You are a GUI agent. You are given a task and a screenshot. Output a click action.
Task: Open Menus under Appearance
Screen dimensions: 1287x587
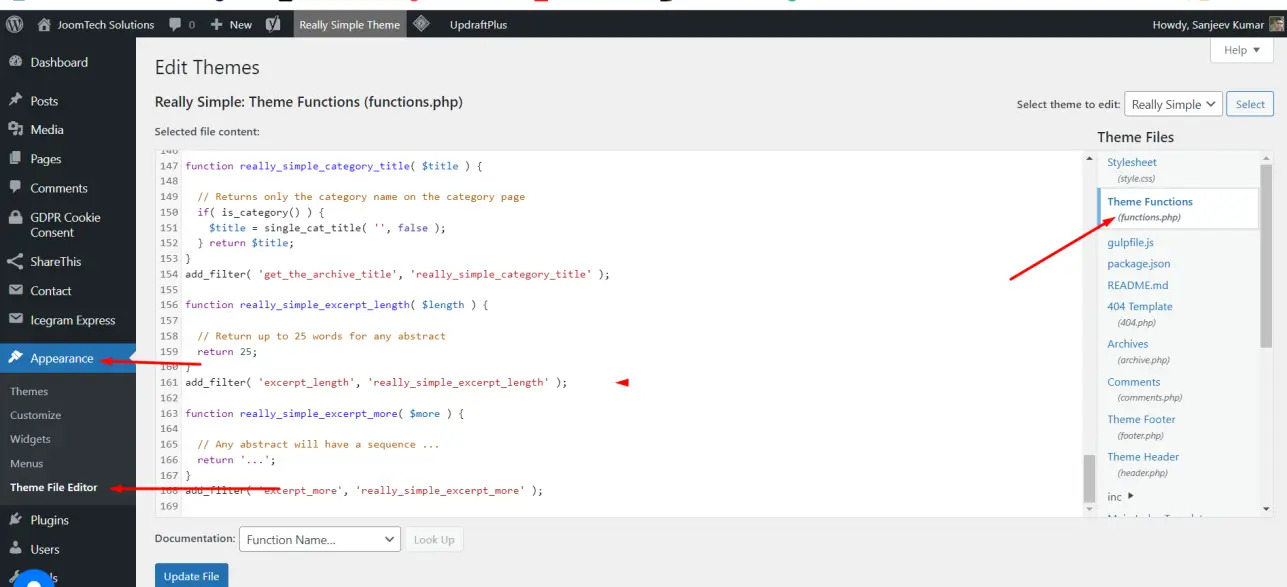(27, 463)
